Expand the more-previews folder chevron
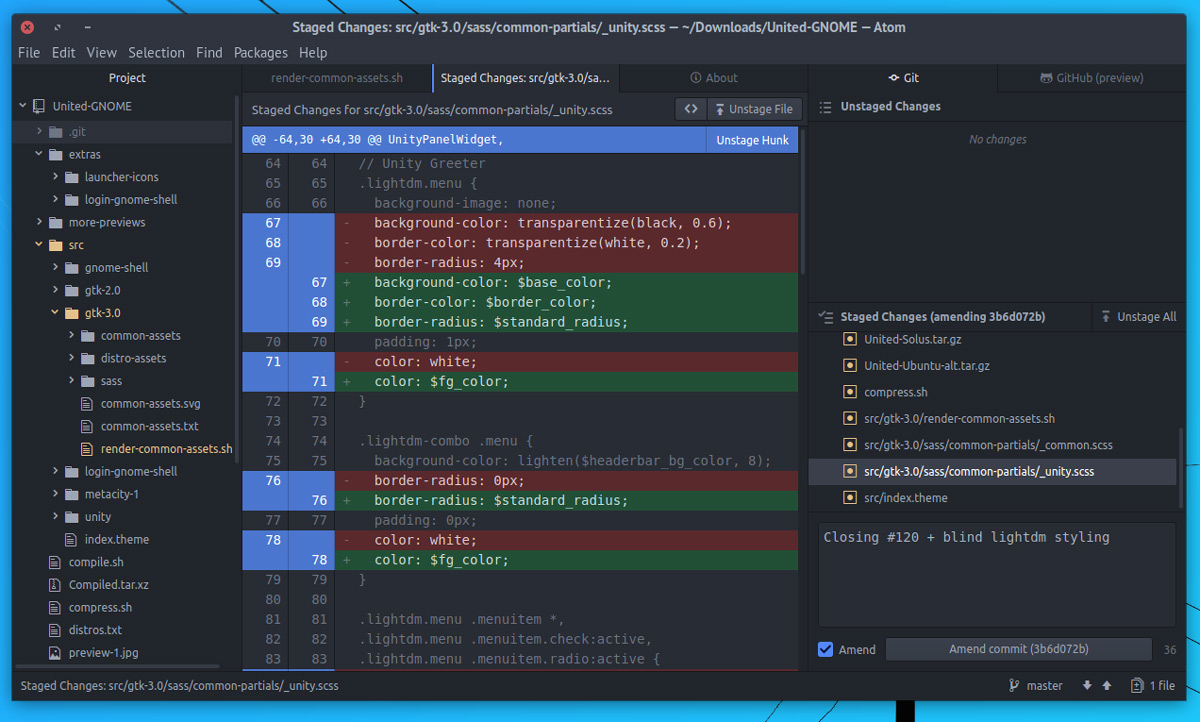 point(39,222)
